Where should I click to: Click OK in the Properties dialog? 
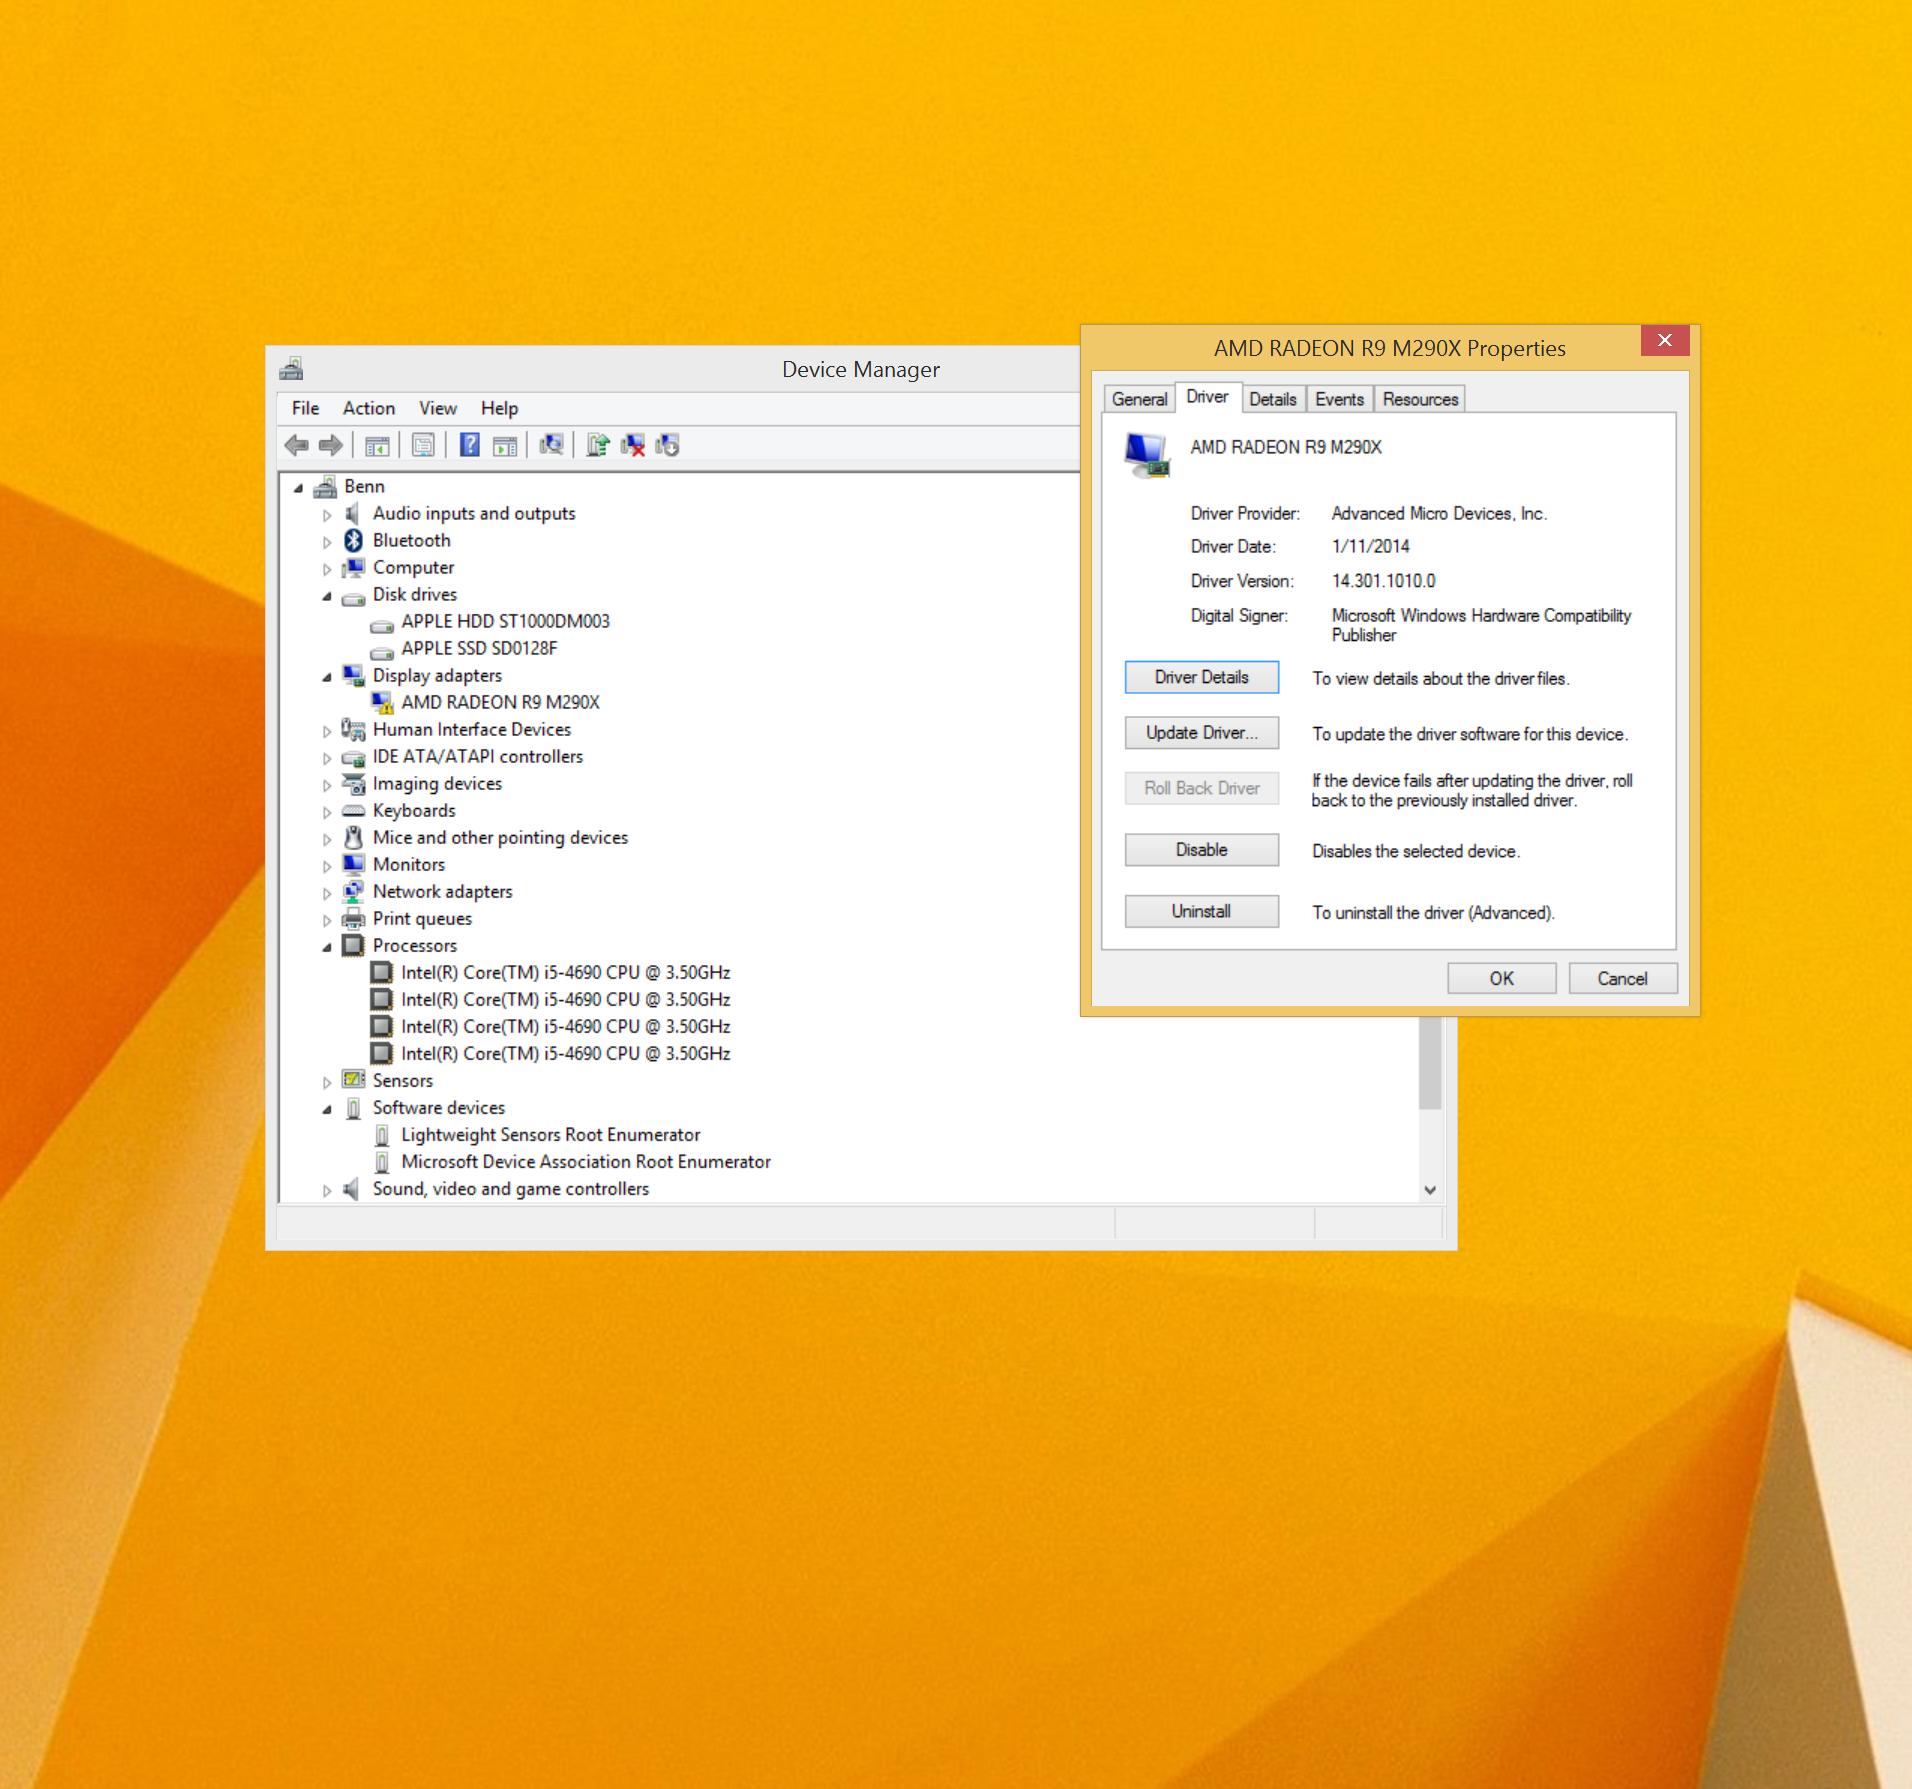tap(1501, 978)
